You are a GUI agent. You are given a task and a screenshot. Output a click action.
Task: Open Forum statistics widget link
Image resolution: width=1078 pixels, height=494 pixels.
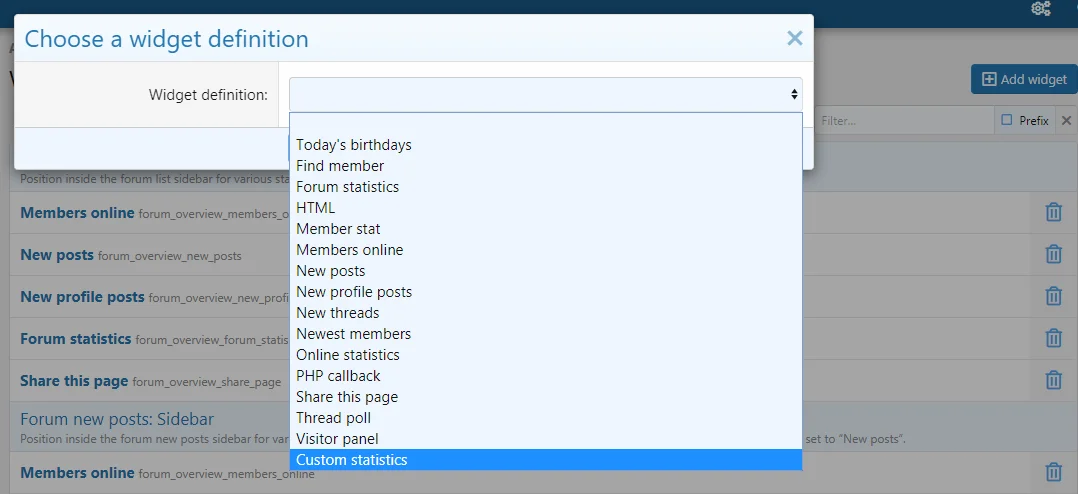76,339
